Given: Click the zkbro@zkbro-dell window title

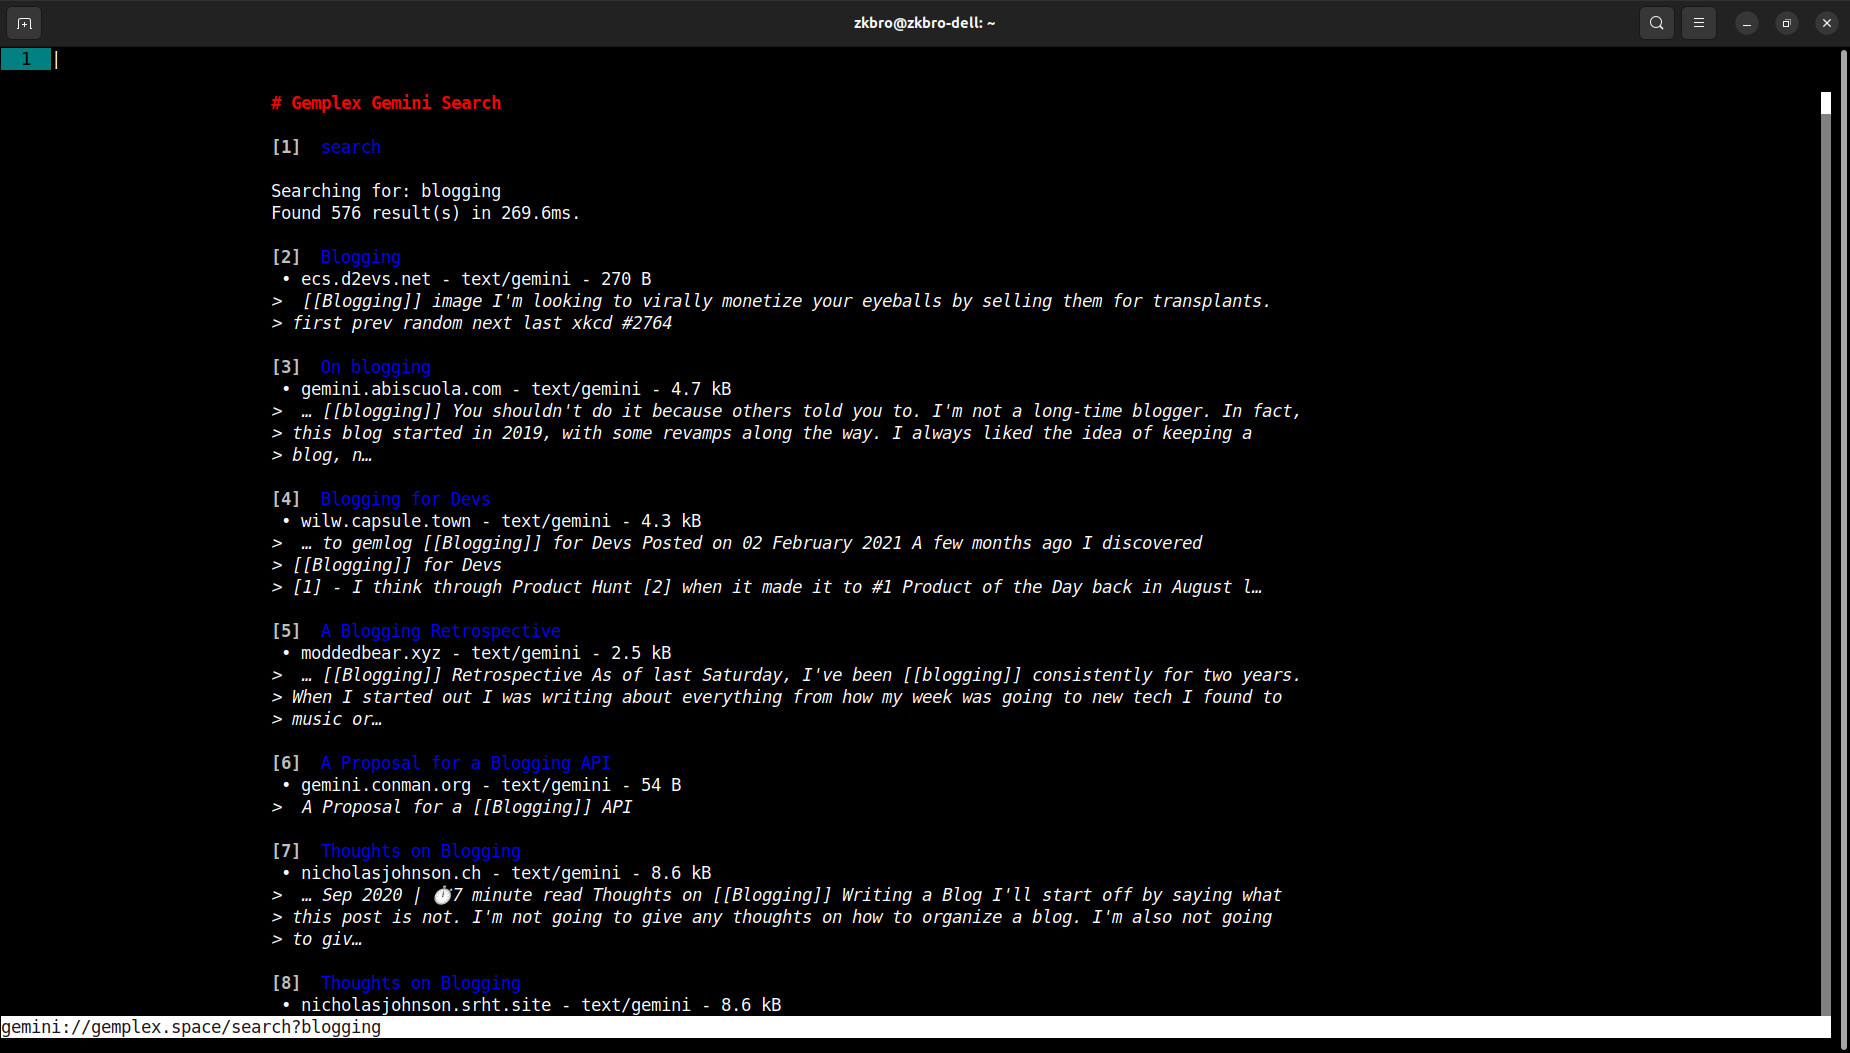Looking at the screenshot, I should click(924, 23).
